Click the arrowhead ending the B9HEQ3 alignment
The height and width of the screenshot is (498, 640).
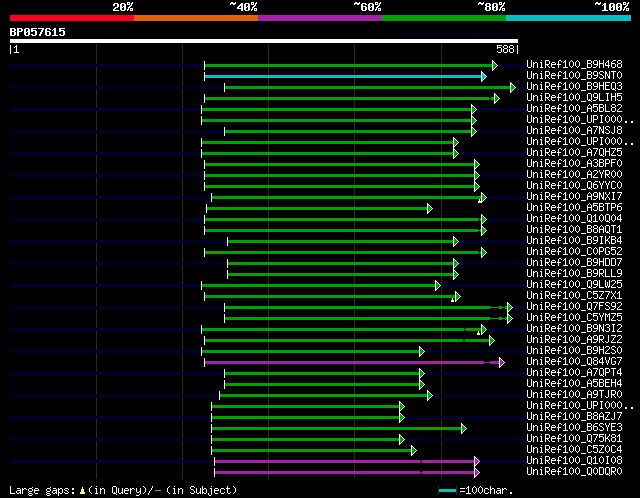(513, 87)
